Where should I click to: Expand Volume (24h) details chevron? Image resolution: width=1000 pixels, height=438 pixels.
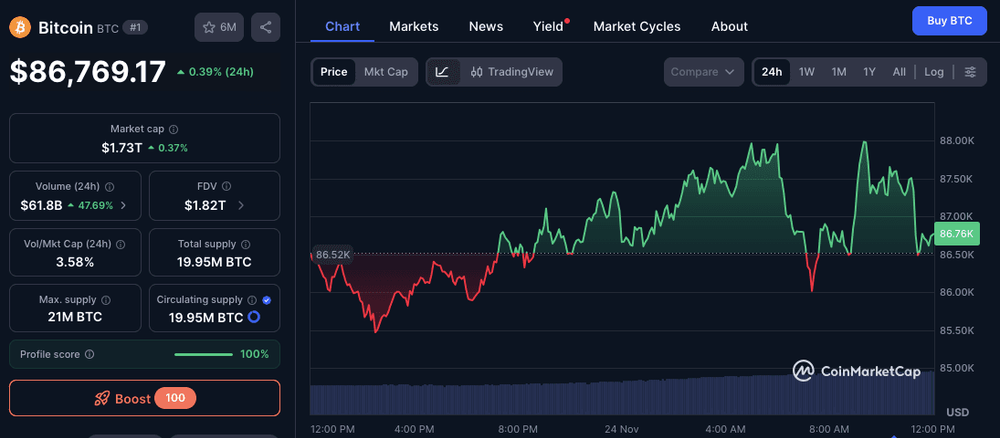pyautogui.click(x=123, y=205)
